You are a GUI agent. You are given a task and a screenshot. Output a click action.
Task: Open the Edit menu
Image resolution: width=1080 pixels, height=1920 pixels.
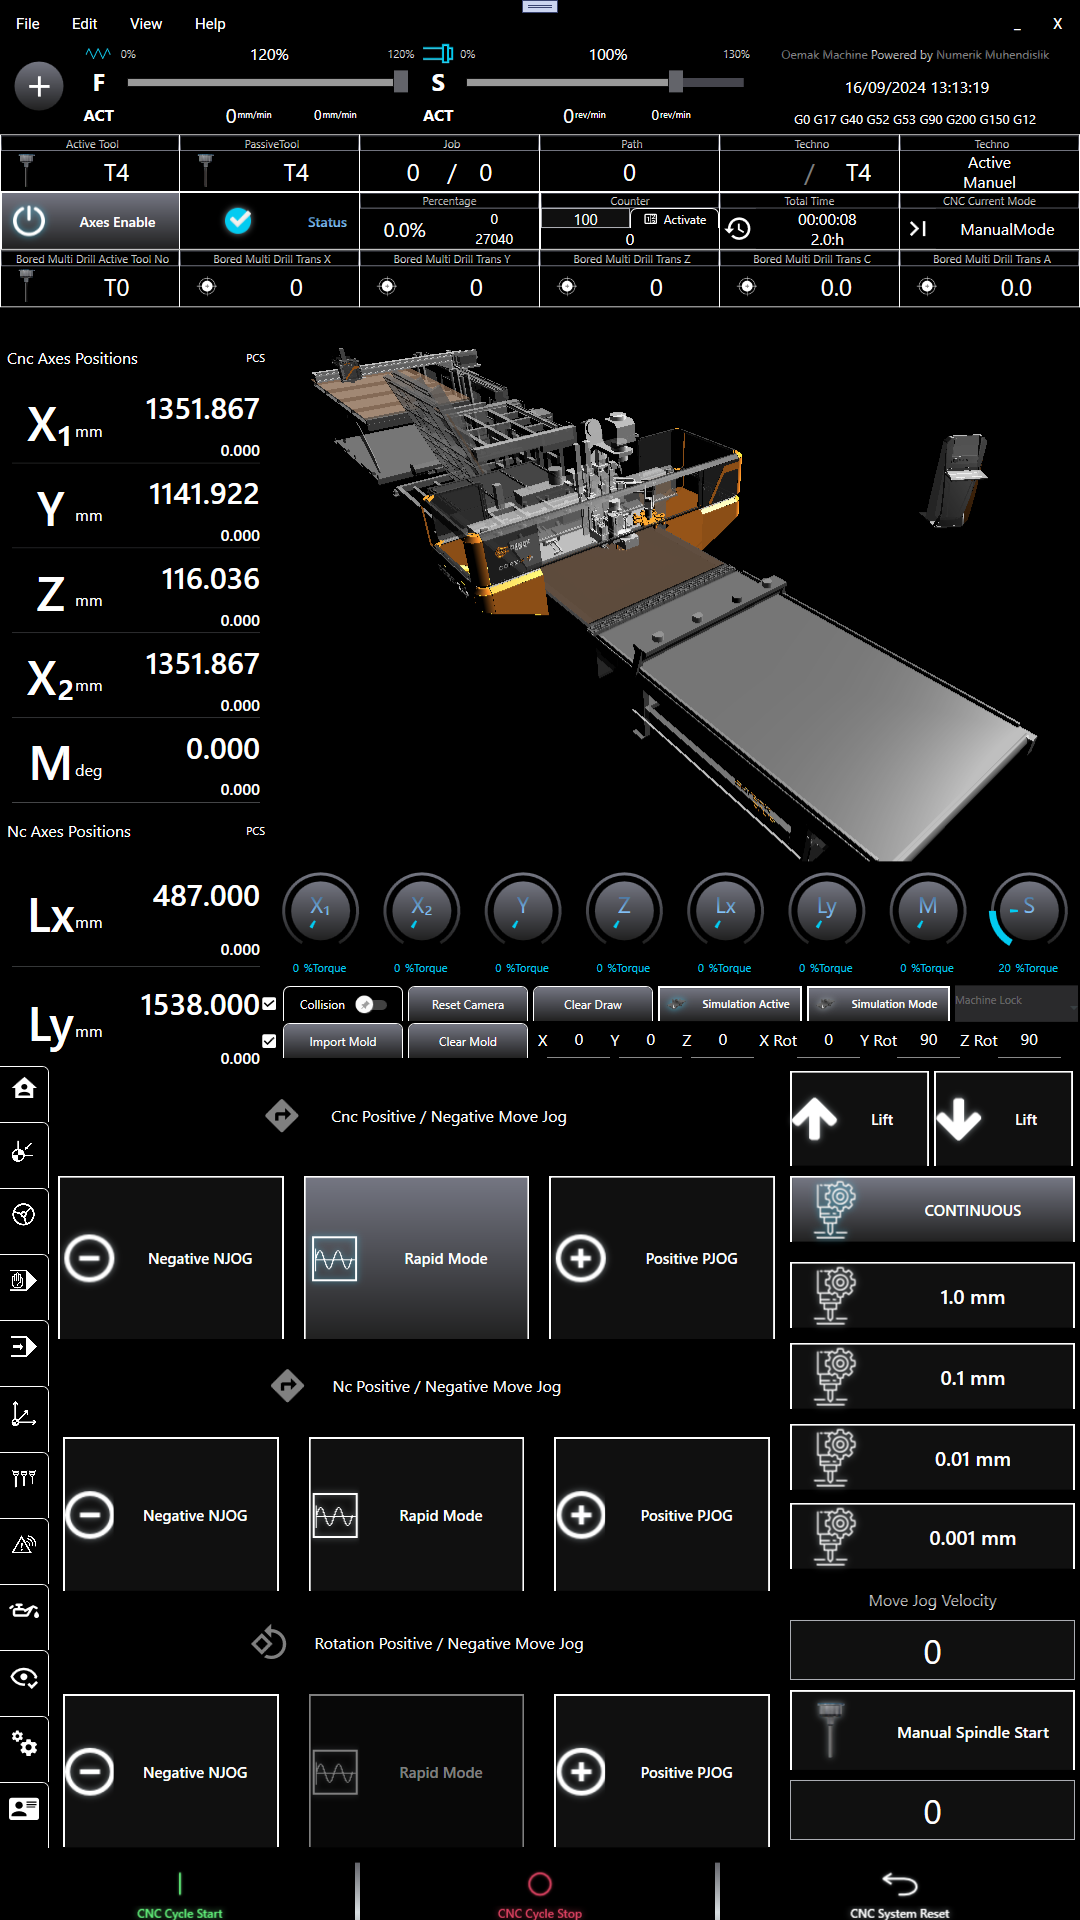pyautogui.click(x=85, y=24)
